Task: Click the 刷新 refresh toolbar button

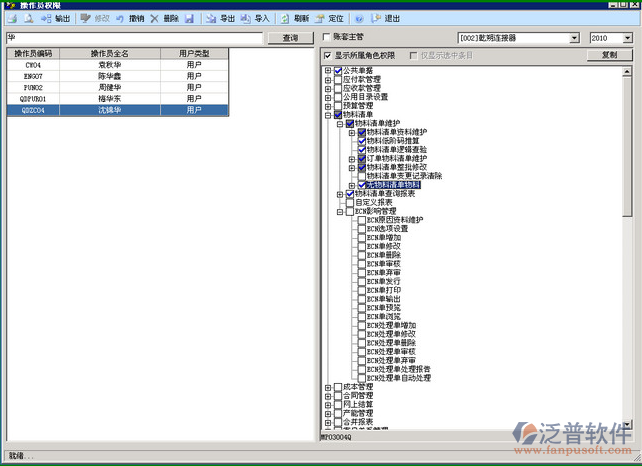Action: pyautogui.click(x=295, y=19)
